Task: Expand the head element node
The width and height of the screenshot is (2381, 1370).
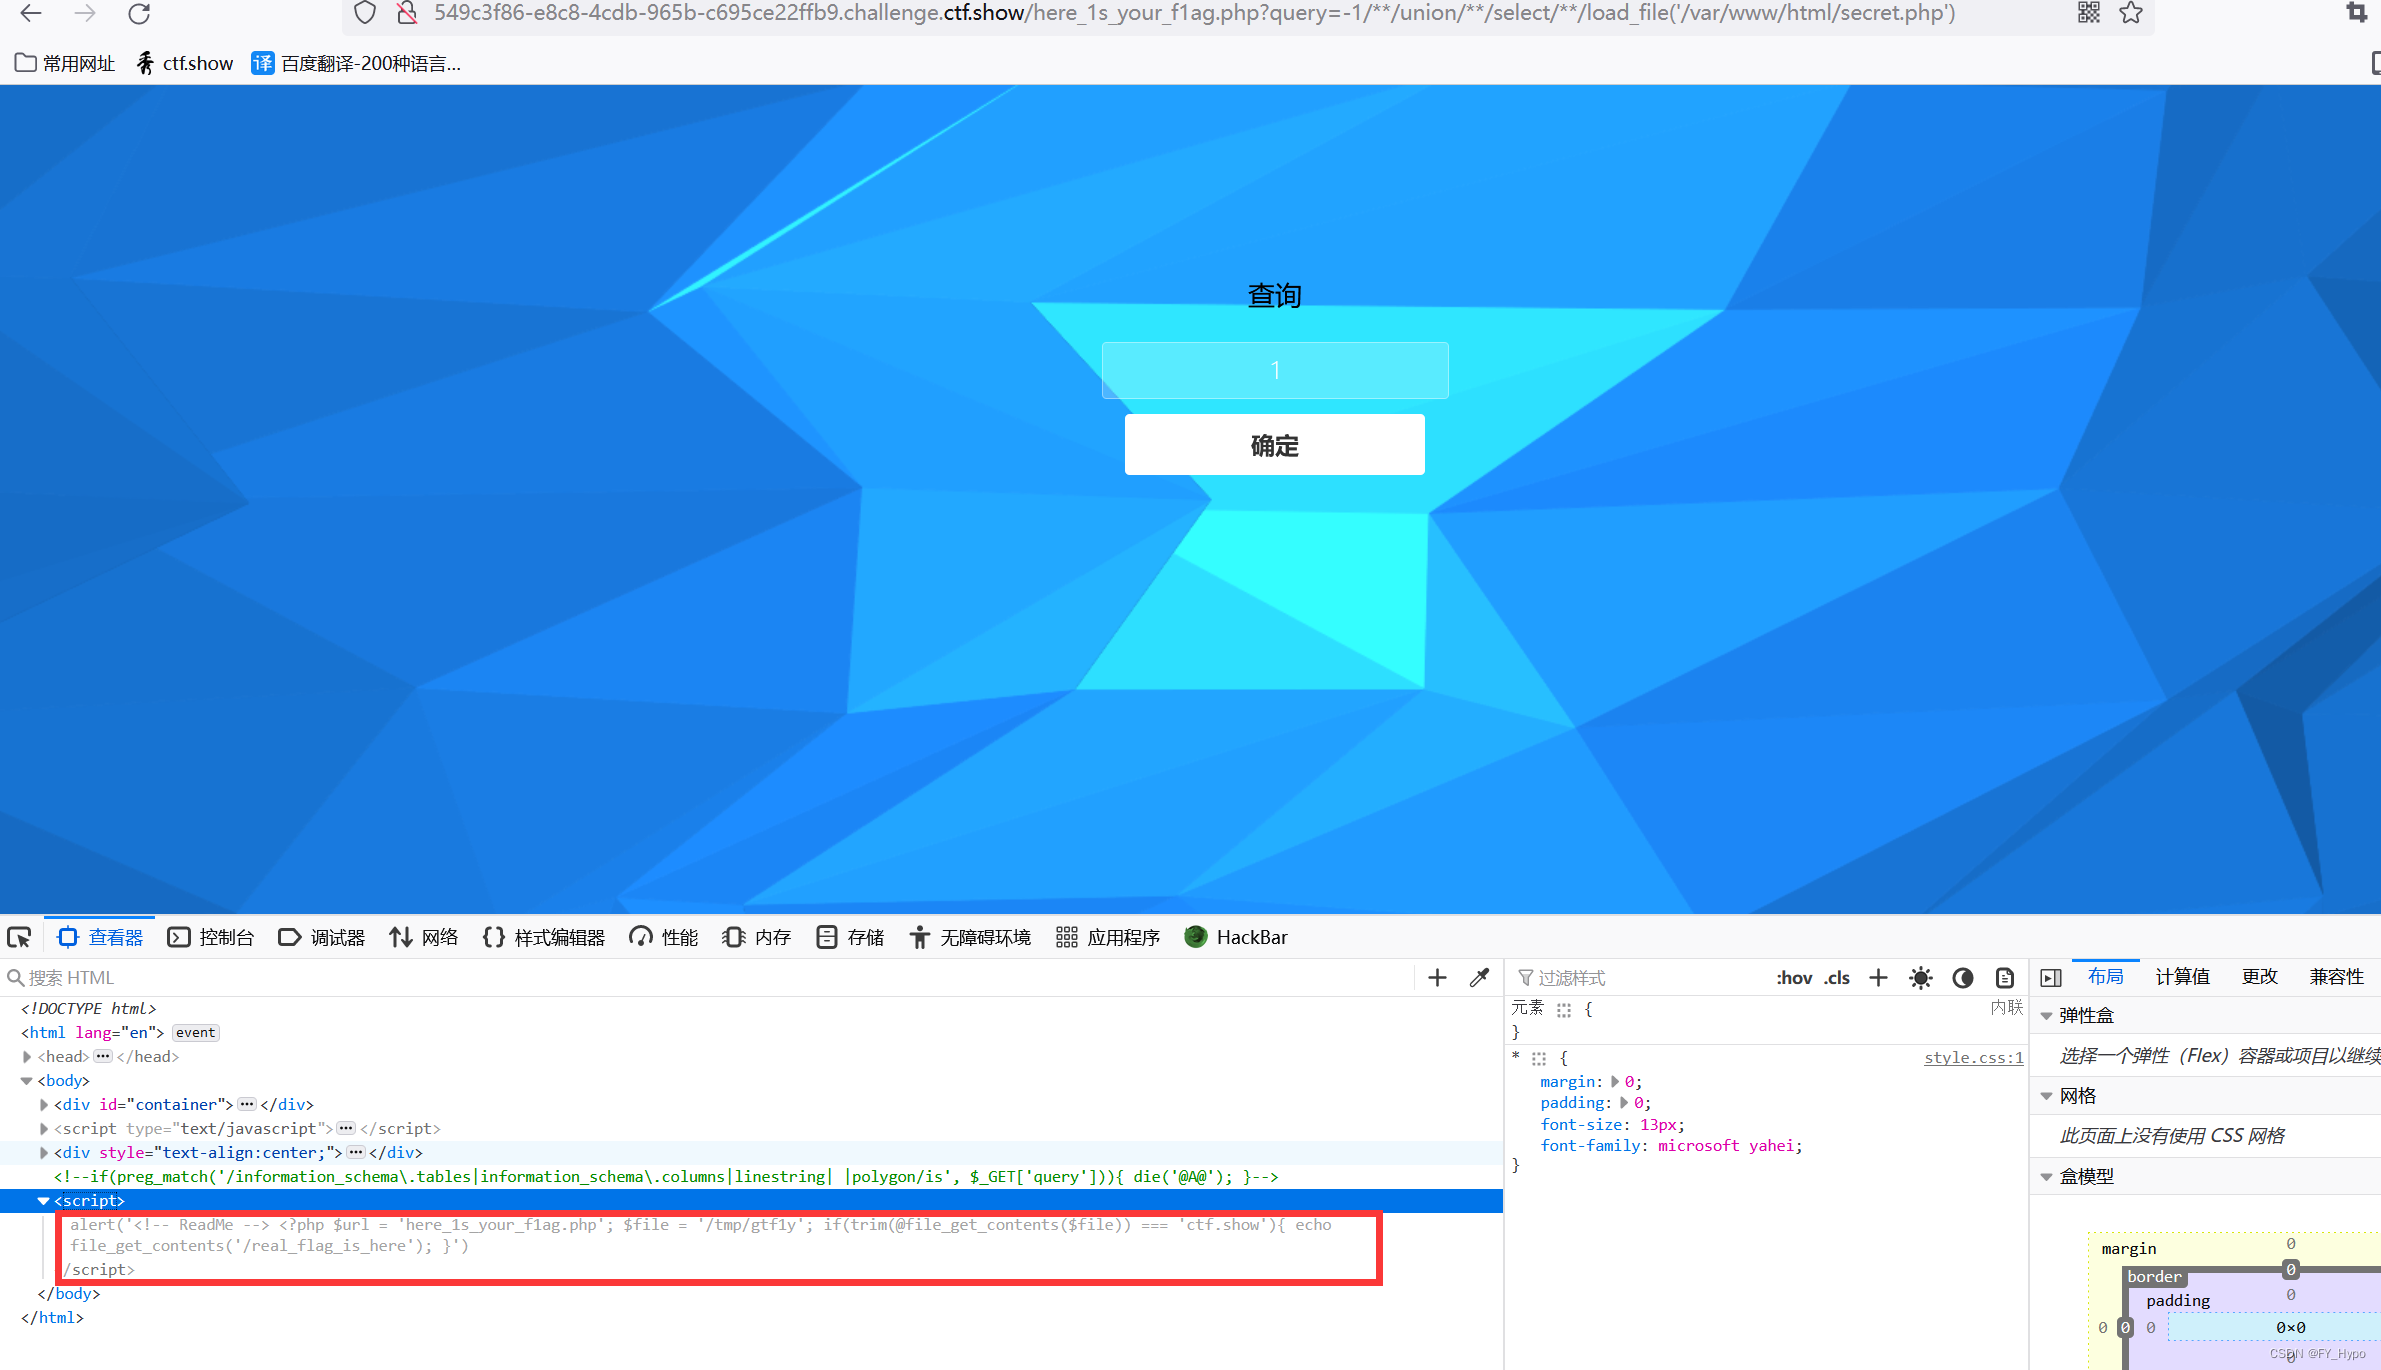Action: (27, 1057)
